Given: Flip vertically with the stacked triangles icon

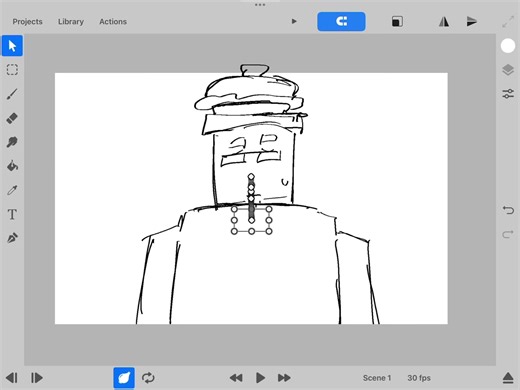Looking at the screenshot, I should click(471, 22).
